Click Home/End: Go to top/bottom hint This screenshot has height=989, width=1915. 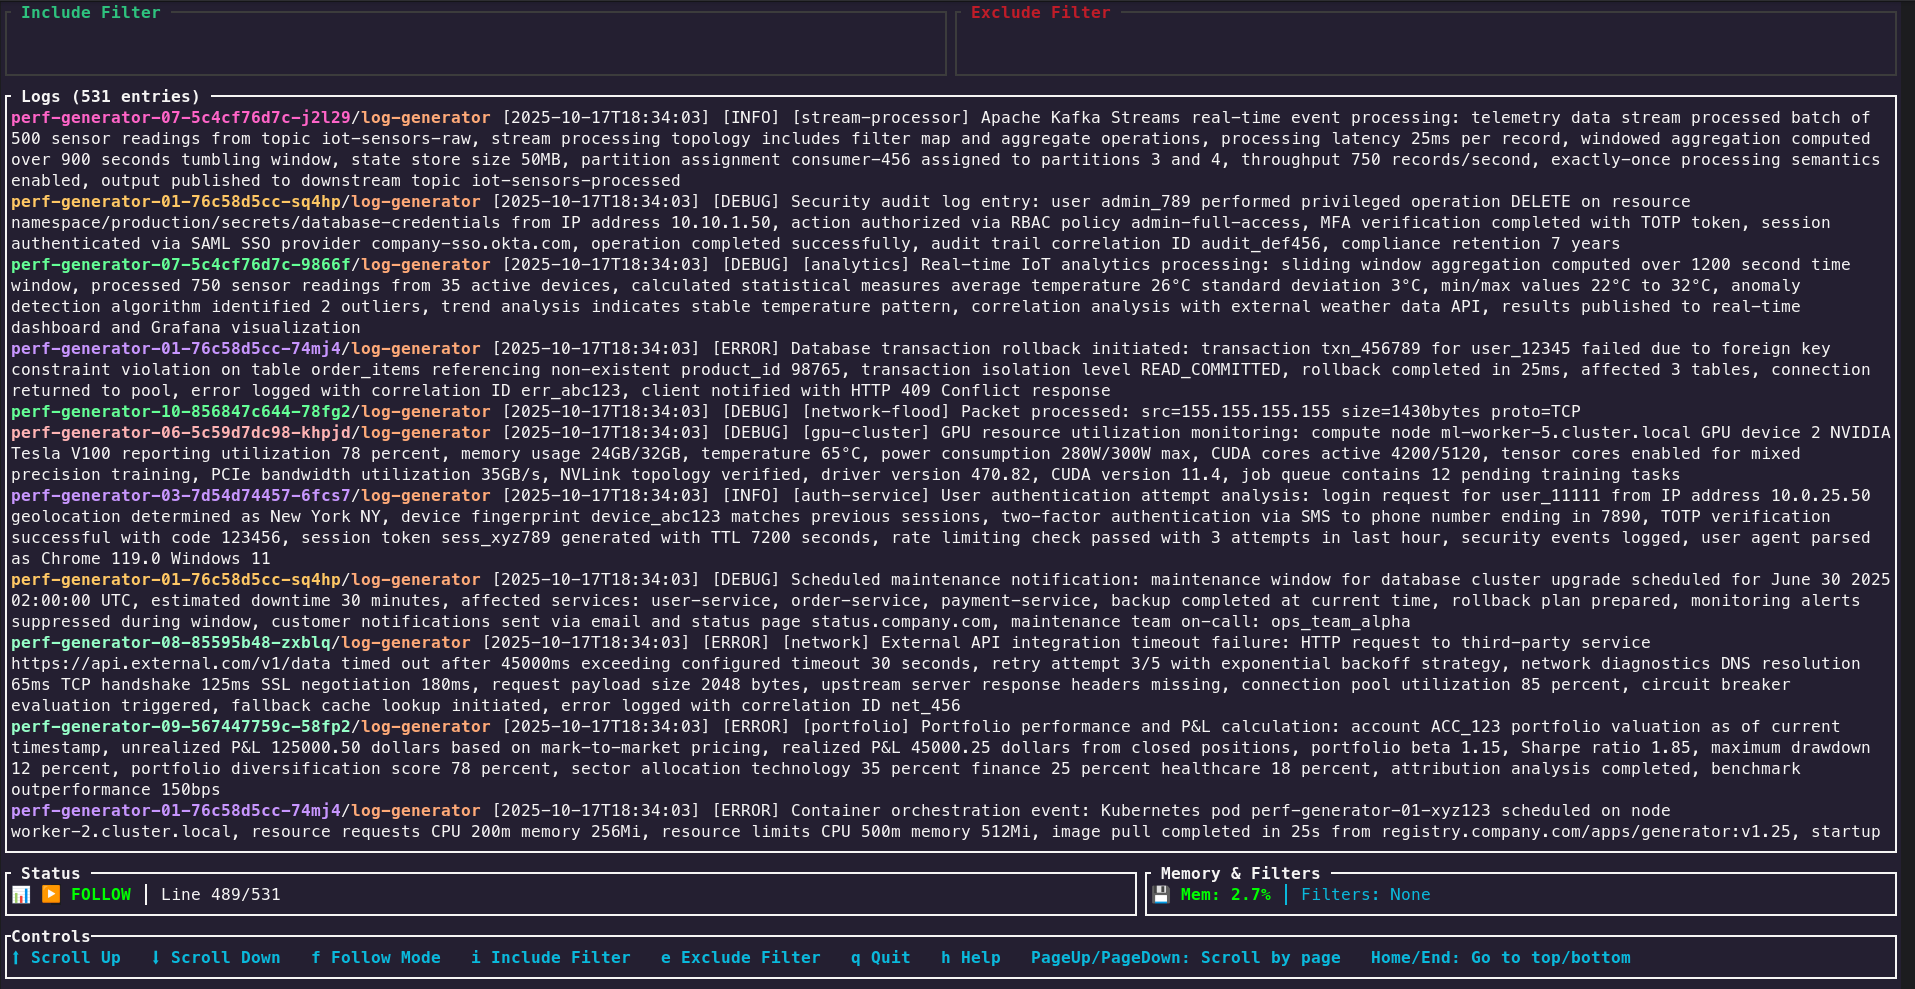tap(1500, 958)
